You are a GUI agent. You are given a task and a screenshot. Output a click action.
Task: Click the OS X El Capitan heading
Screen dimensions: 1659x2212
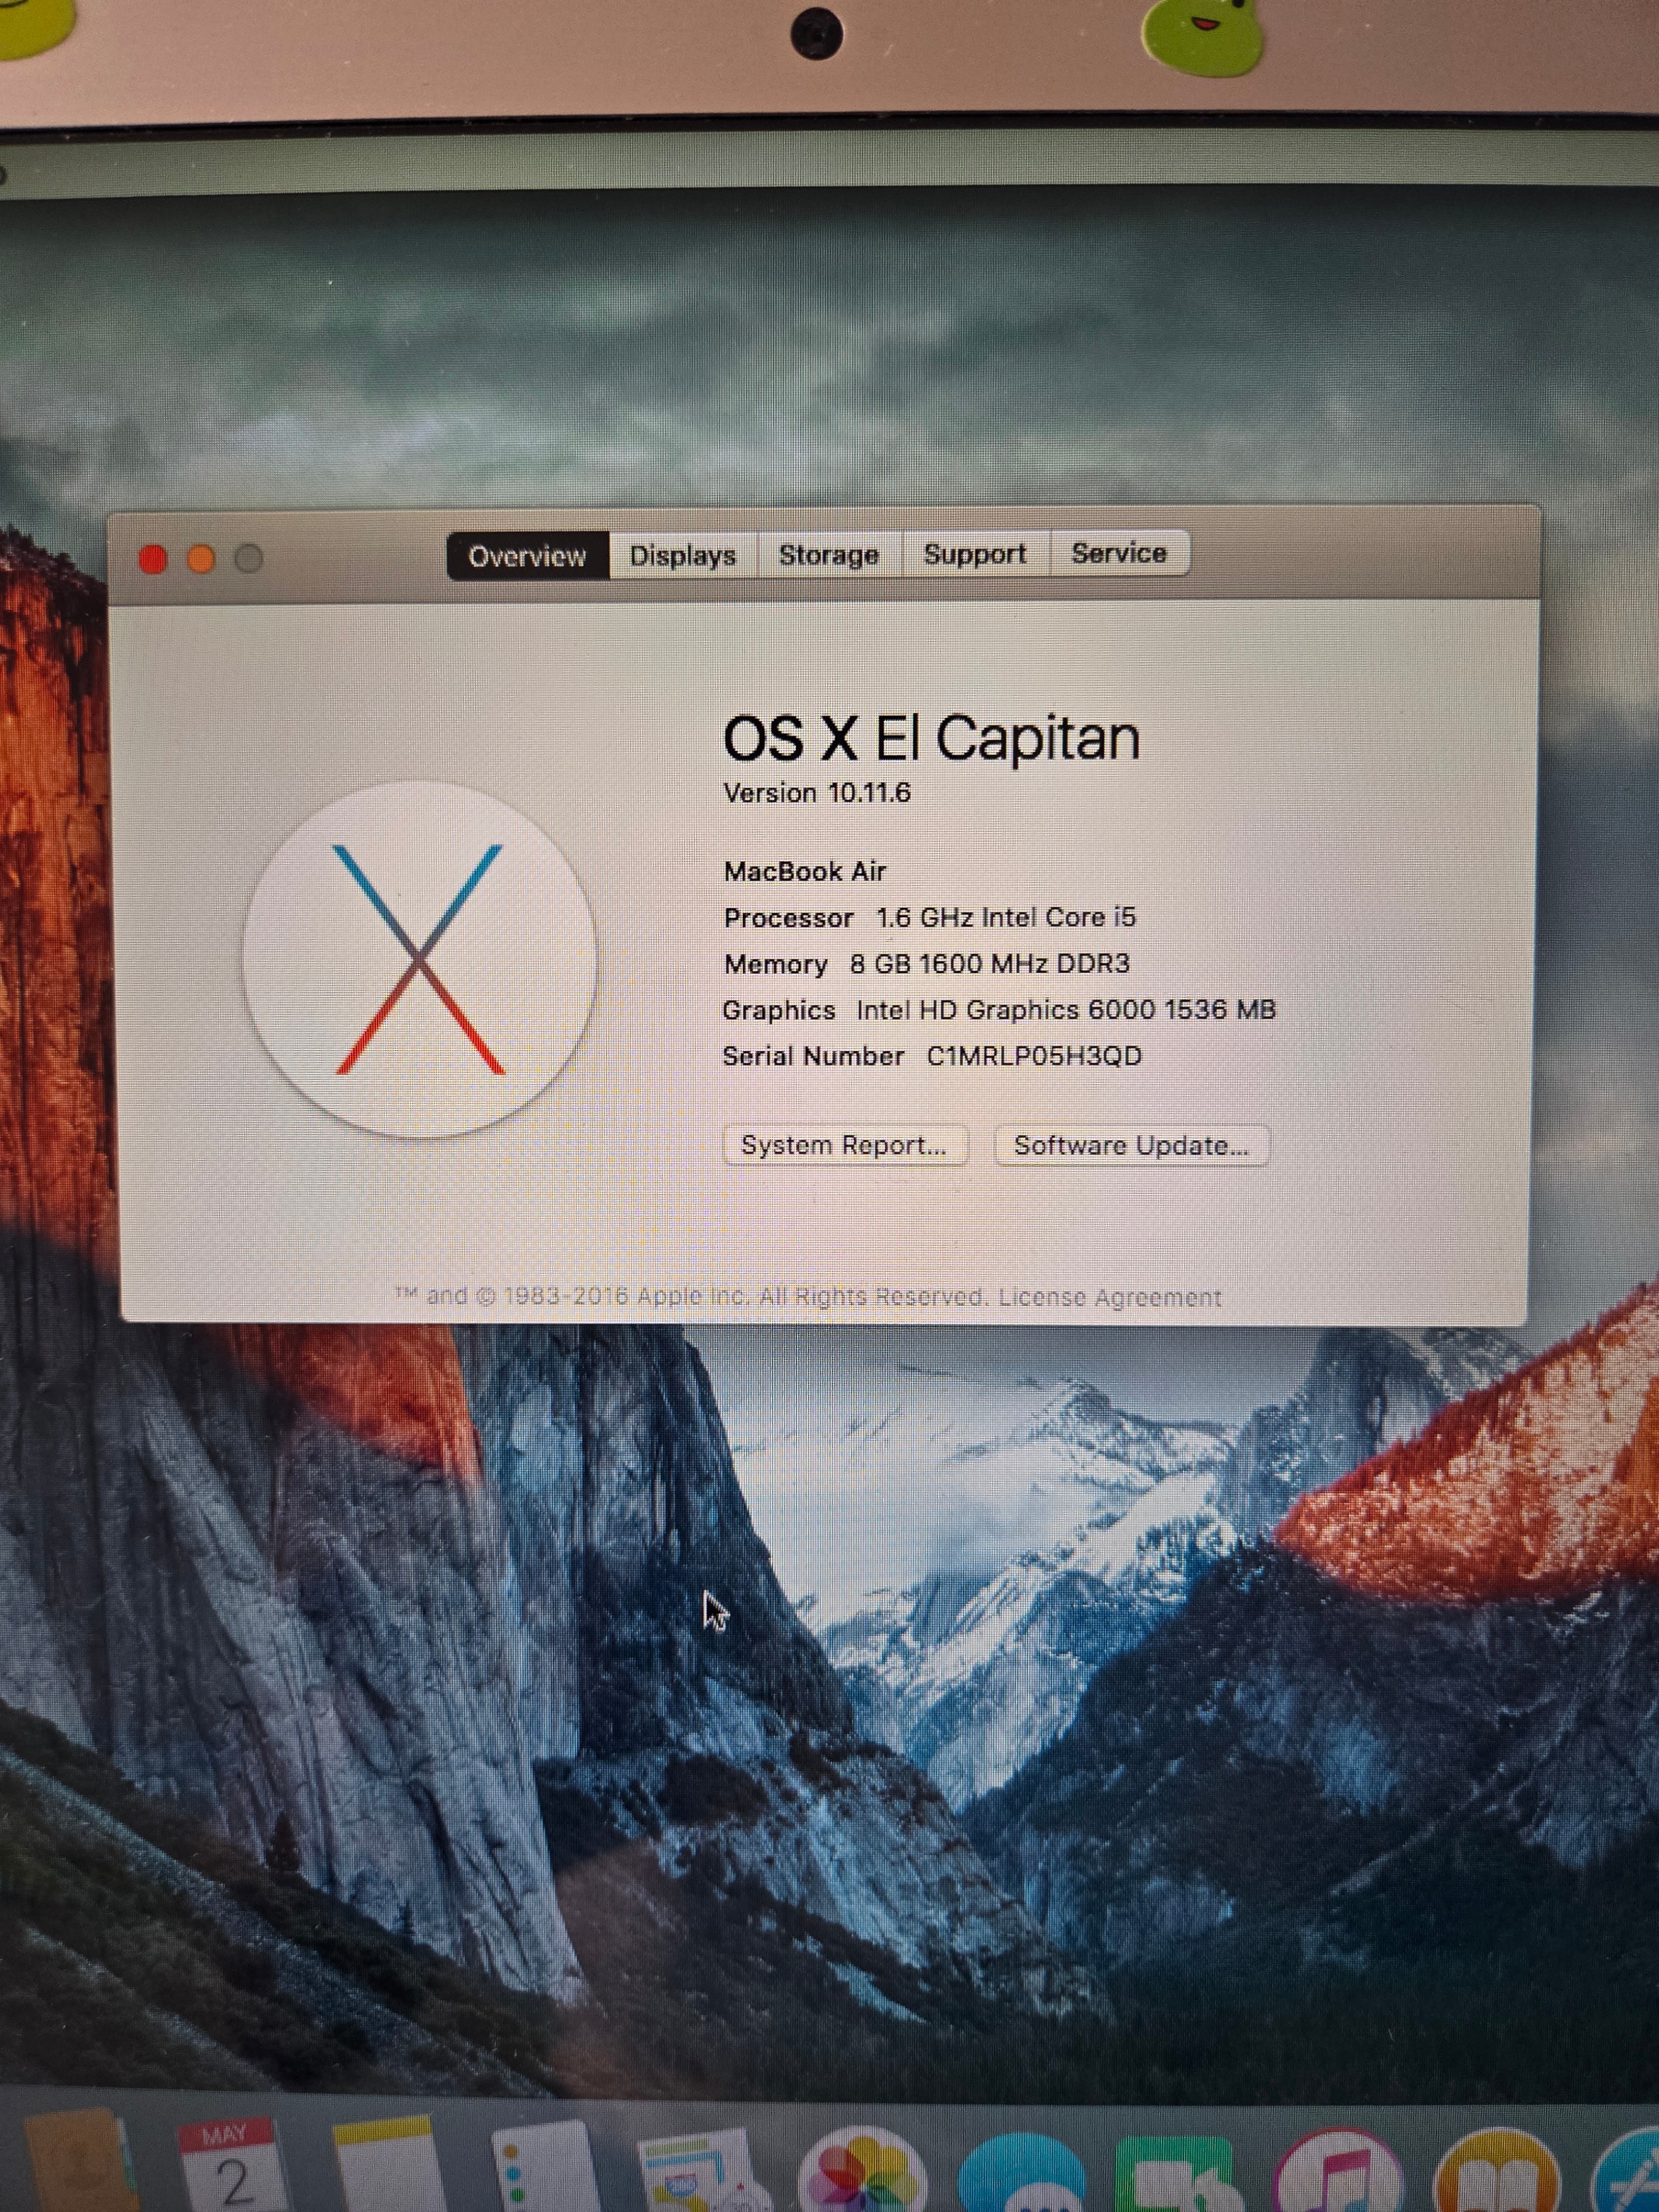[x=931, y=739]
